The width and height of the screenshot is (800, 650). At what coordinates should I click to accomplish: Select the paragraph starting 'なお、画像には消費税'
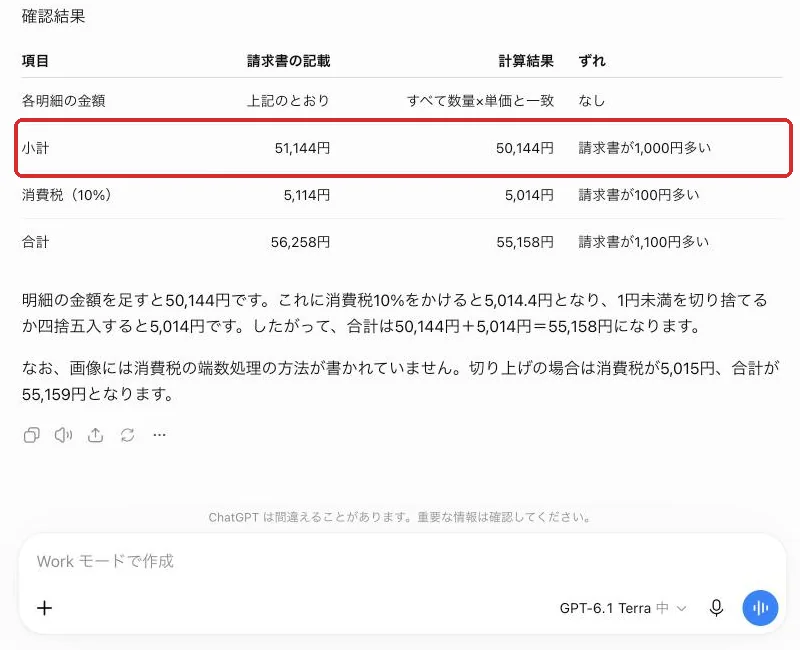[401, 381]
